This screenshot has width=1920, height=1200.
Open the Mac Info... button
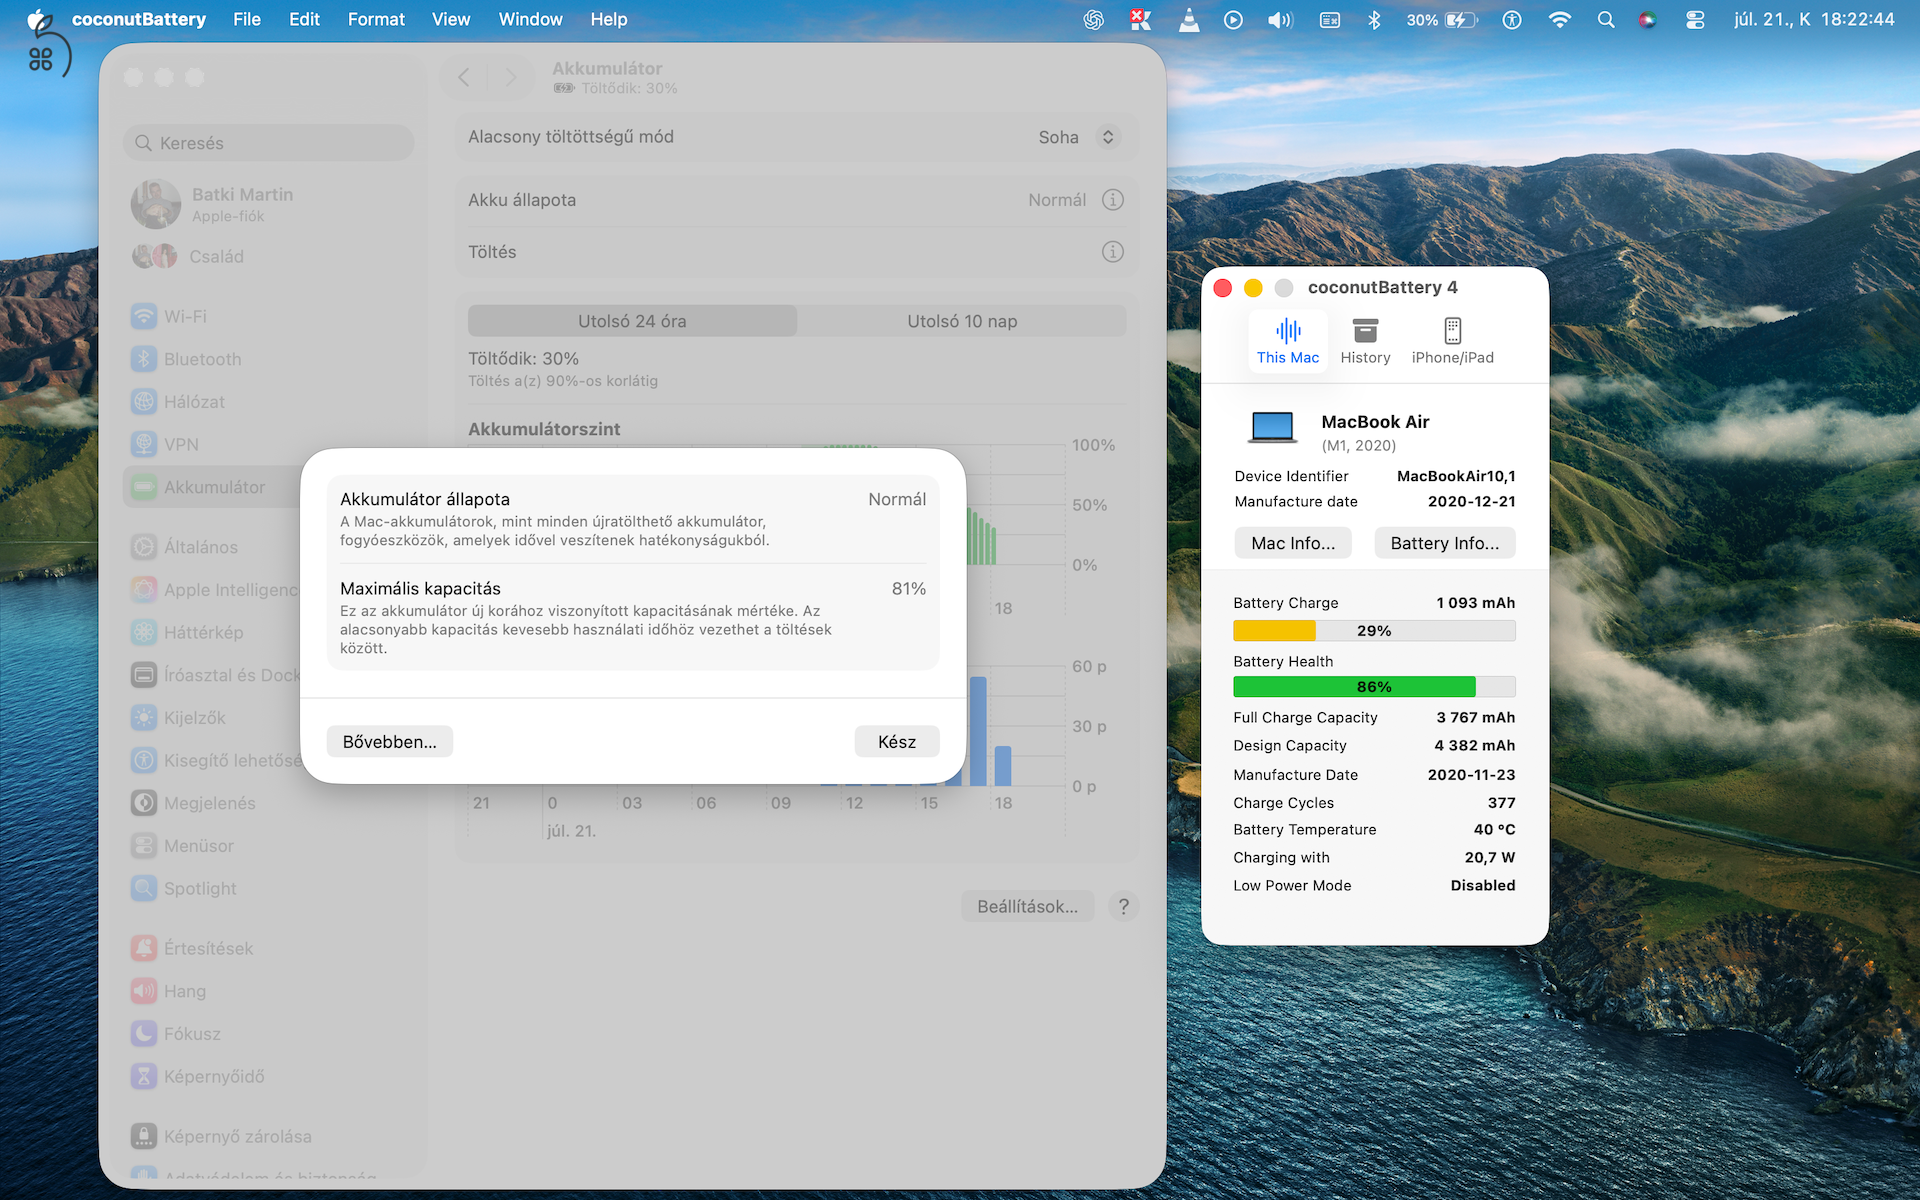pyautogui.click(x=1293, y=543)
